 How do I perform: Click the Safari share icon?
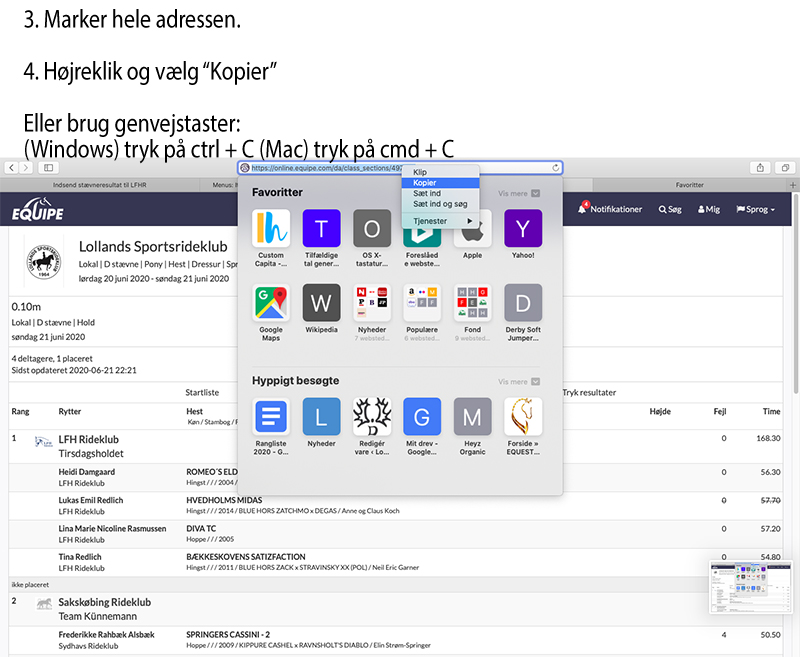pyautogui.click(x=760, y=167)
